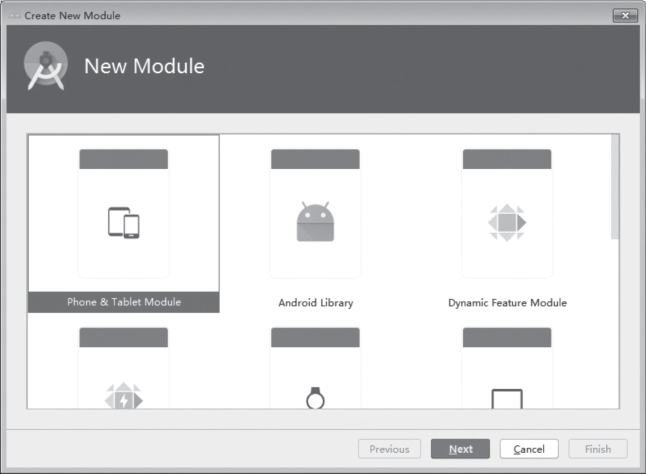Select the TV screen module icon
The height and width of the screenshot is (474, 646).
[x=506, y=399]
